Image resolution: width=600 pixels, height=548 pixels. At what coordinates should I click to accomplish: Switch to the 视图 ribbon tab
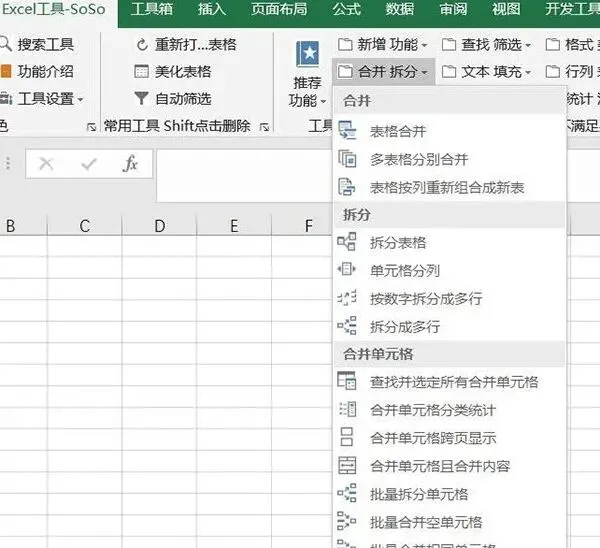(x=506, y=9)
